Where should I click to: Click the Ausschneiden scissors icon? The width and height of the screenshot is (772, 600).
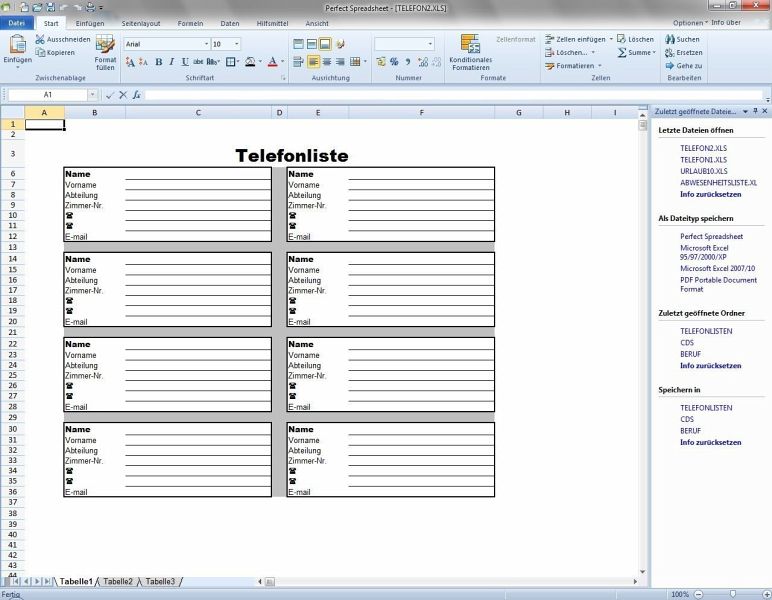point(40,39)
